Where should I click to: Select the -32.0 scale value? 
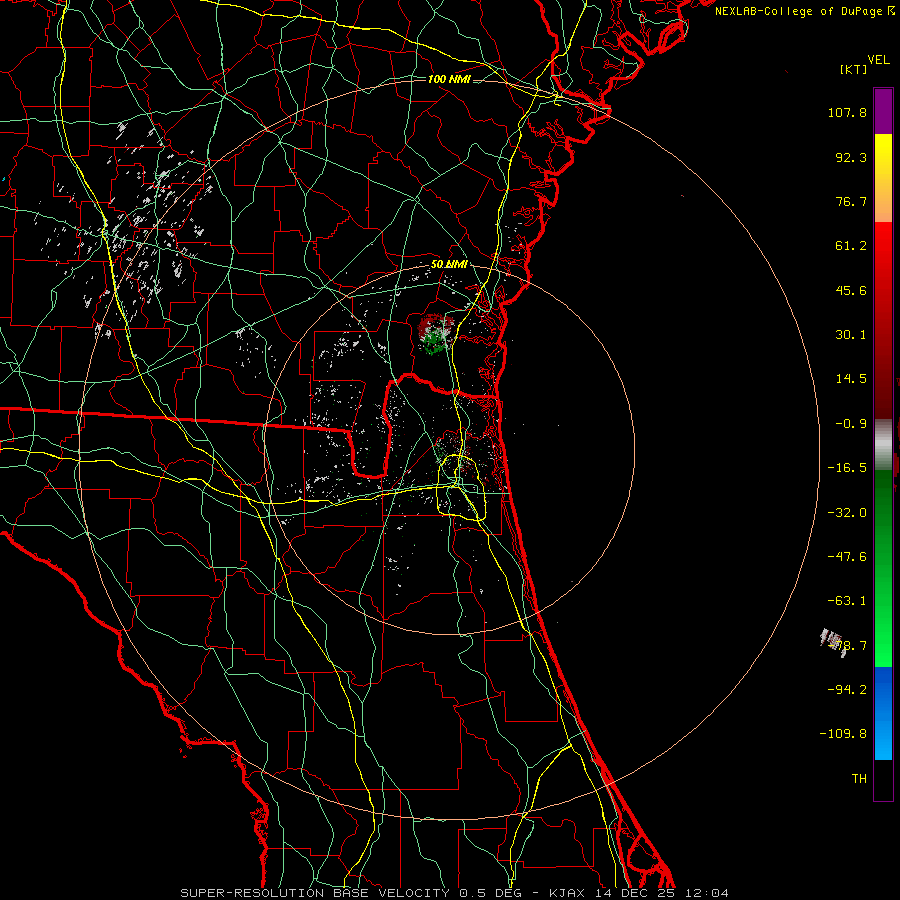[847, 513]
